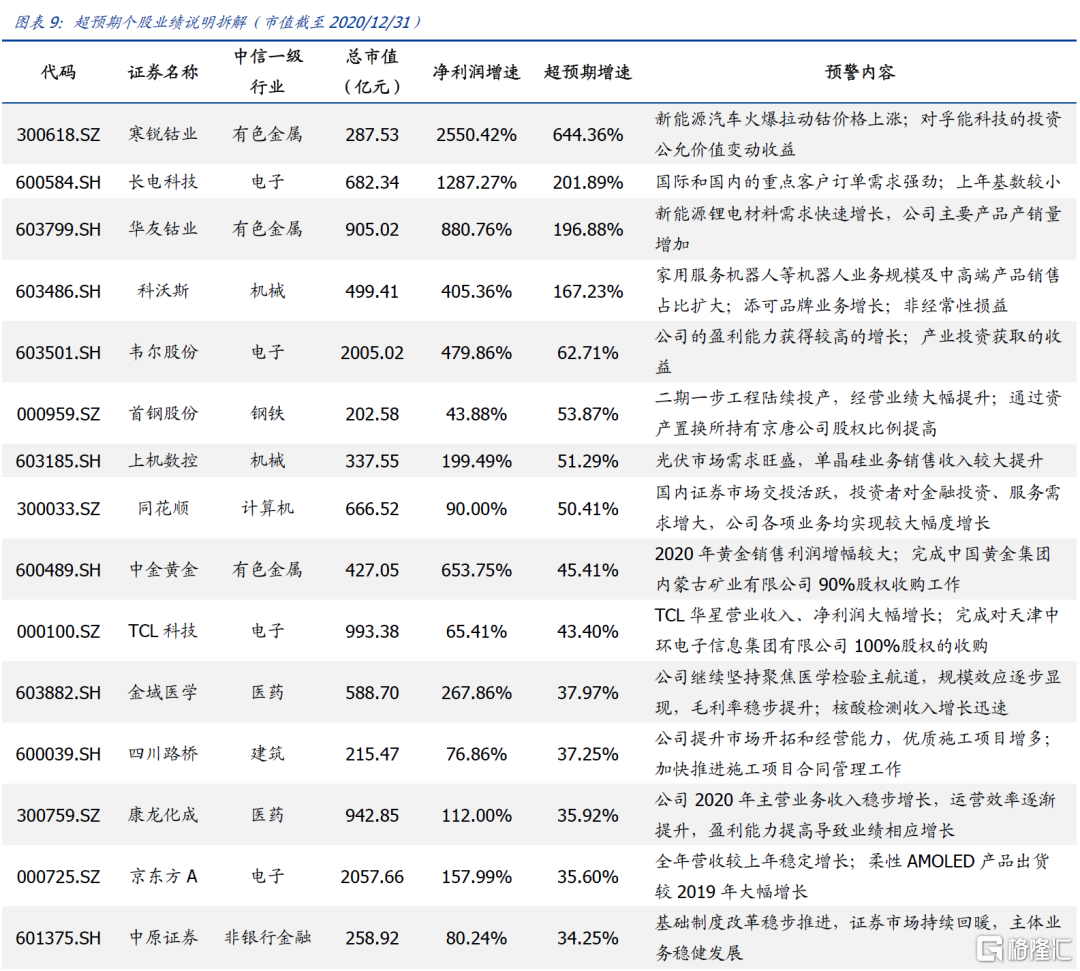Click the security name 华友钴业
Viewport: 1080px width, 971px height.
163,229
